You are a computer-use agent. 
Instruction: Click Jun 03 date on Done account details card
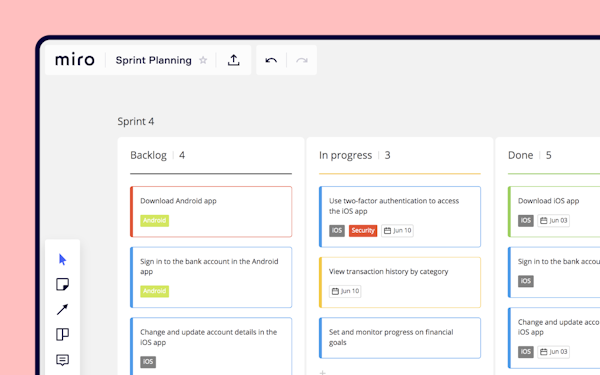coord(554,352)
